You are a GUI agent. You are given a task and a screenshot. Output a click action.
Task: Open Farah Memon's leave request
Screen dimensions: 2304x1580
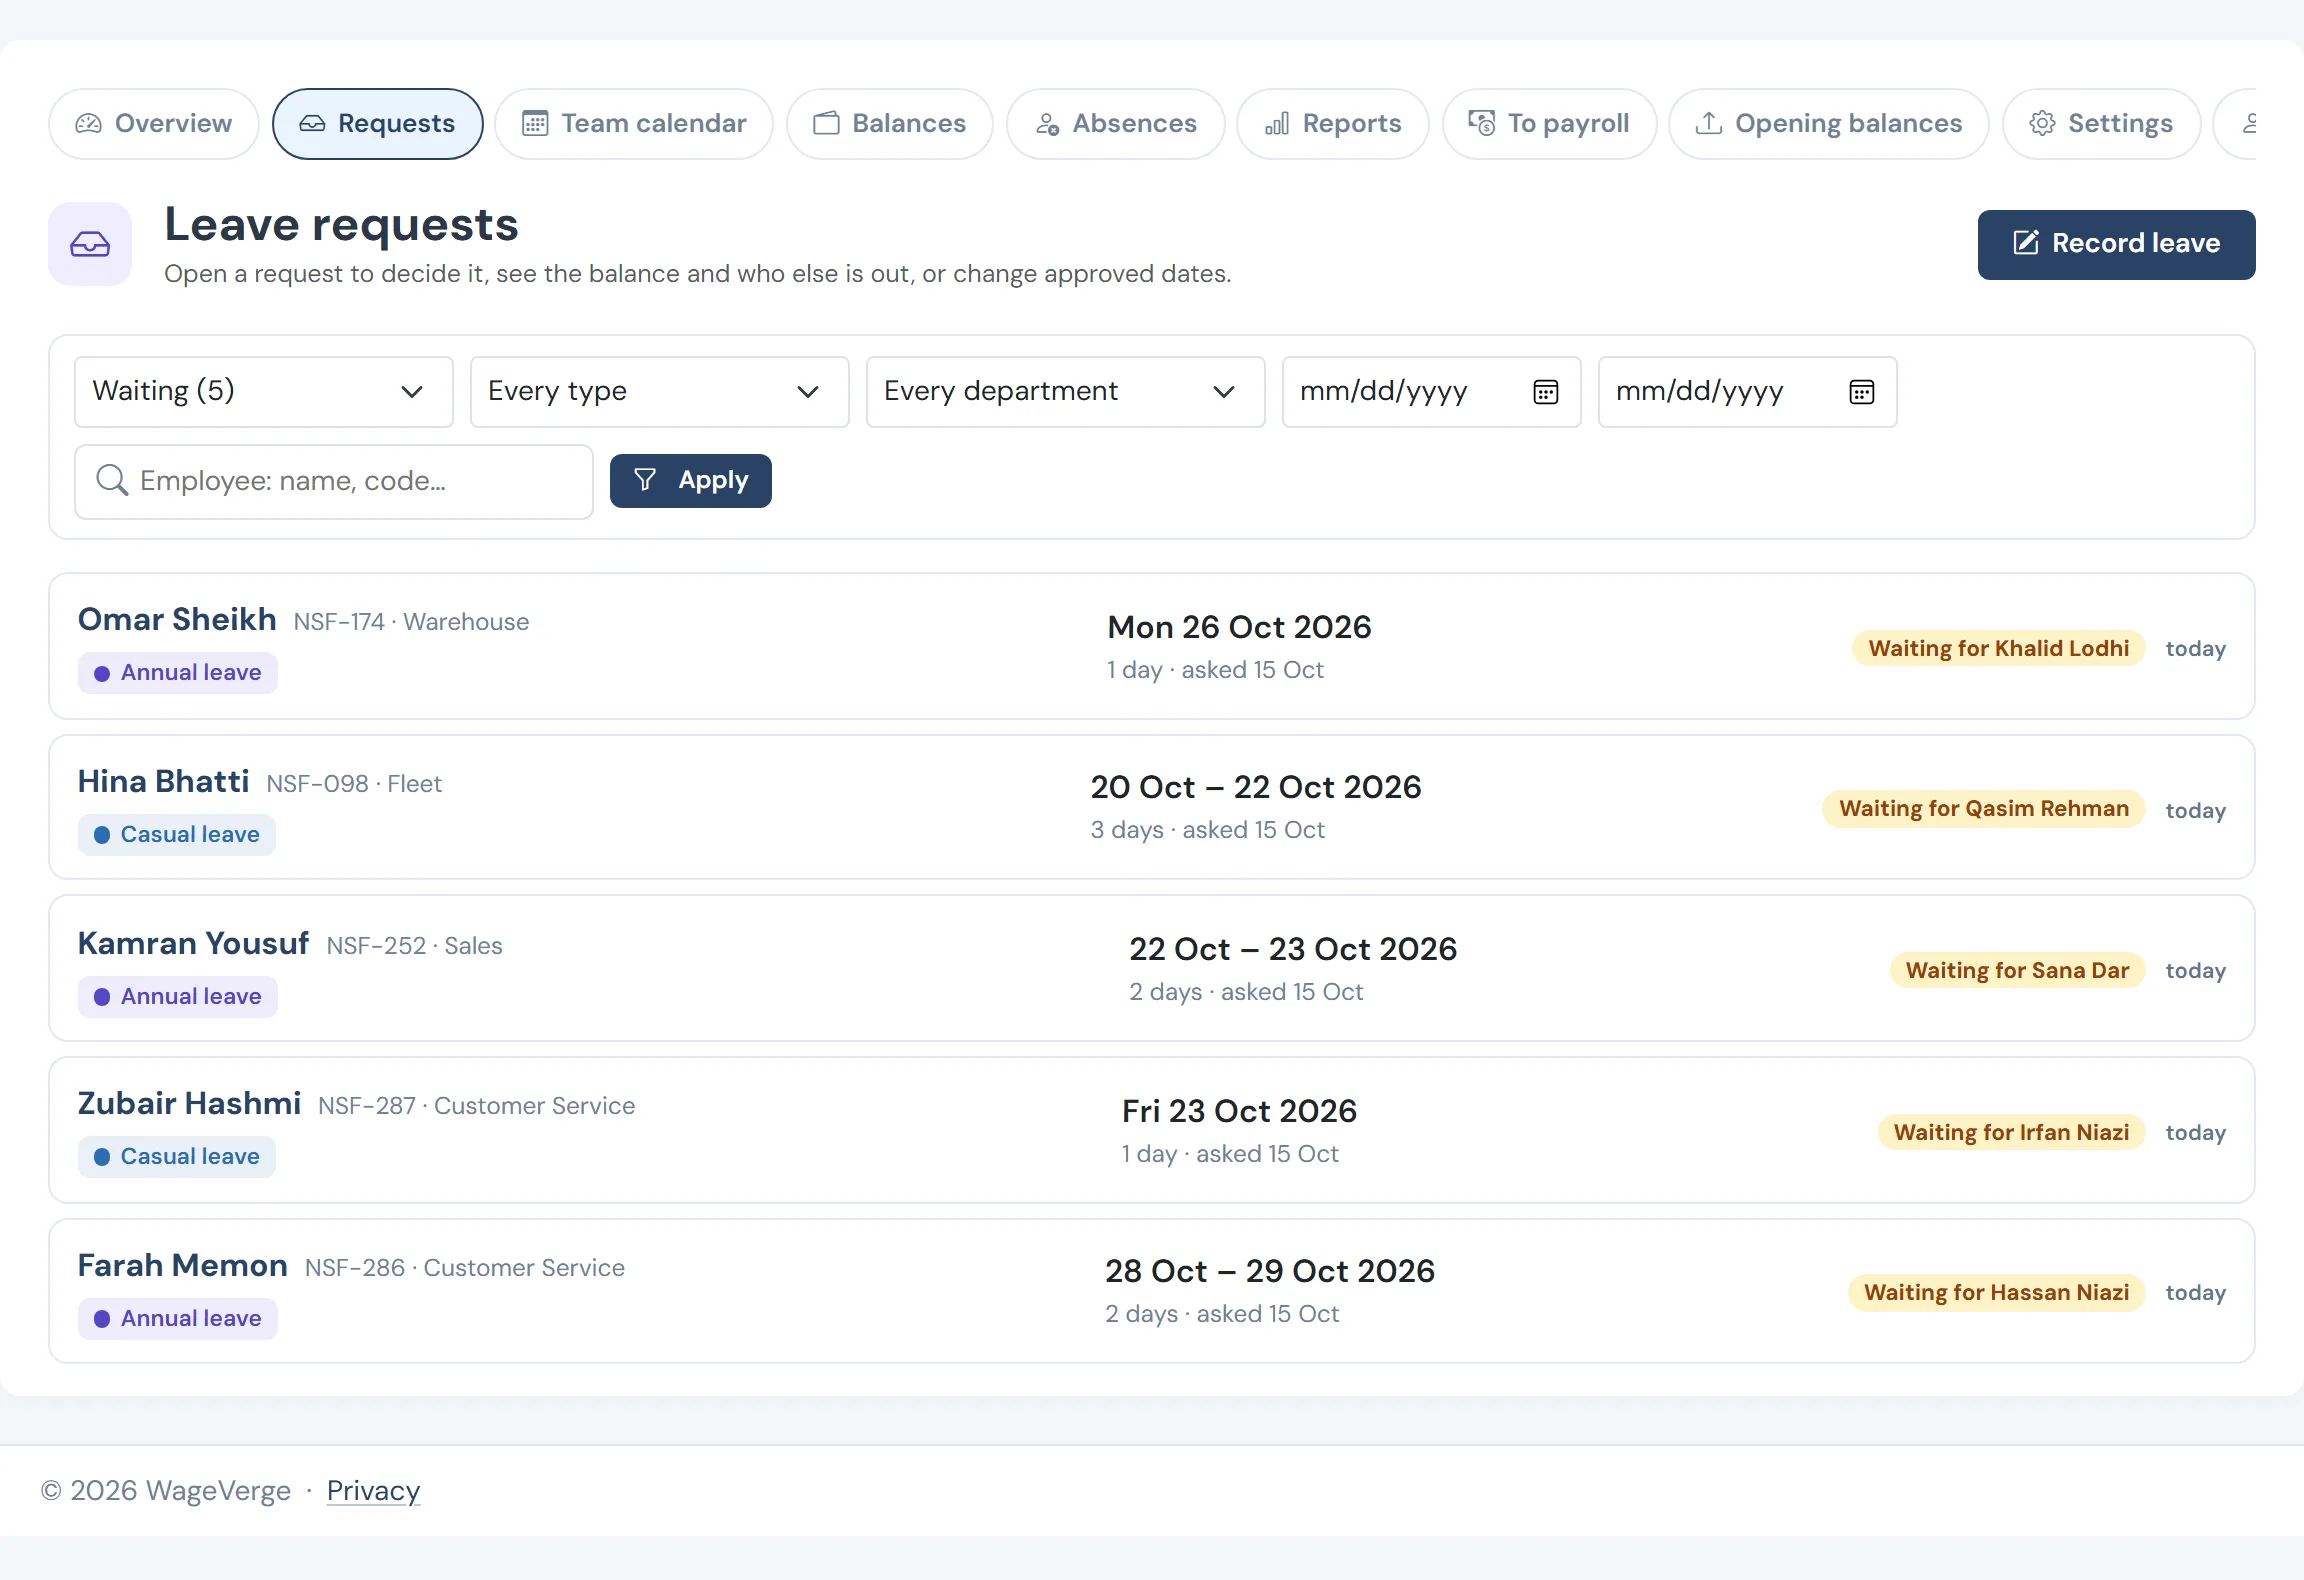(x=1152, y=1291)
